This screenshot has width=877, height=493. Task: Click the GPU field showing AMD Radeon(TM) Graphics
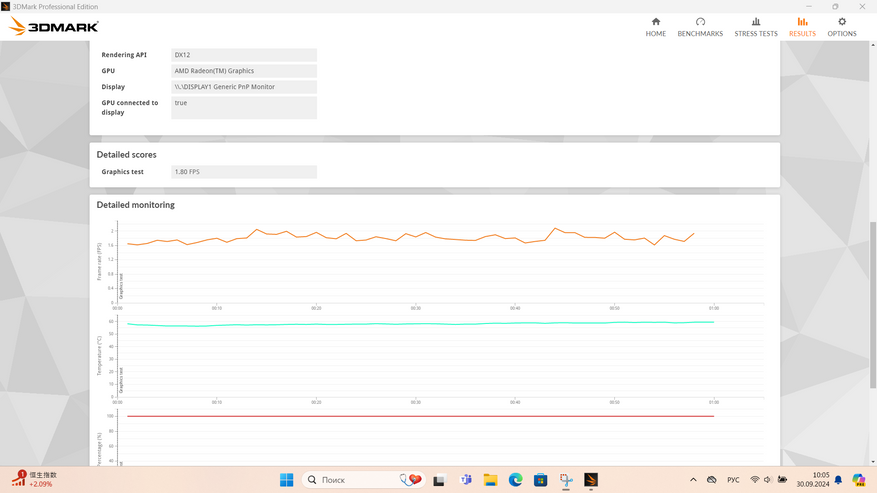pos(244,71)
